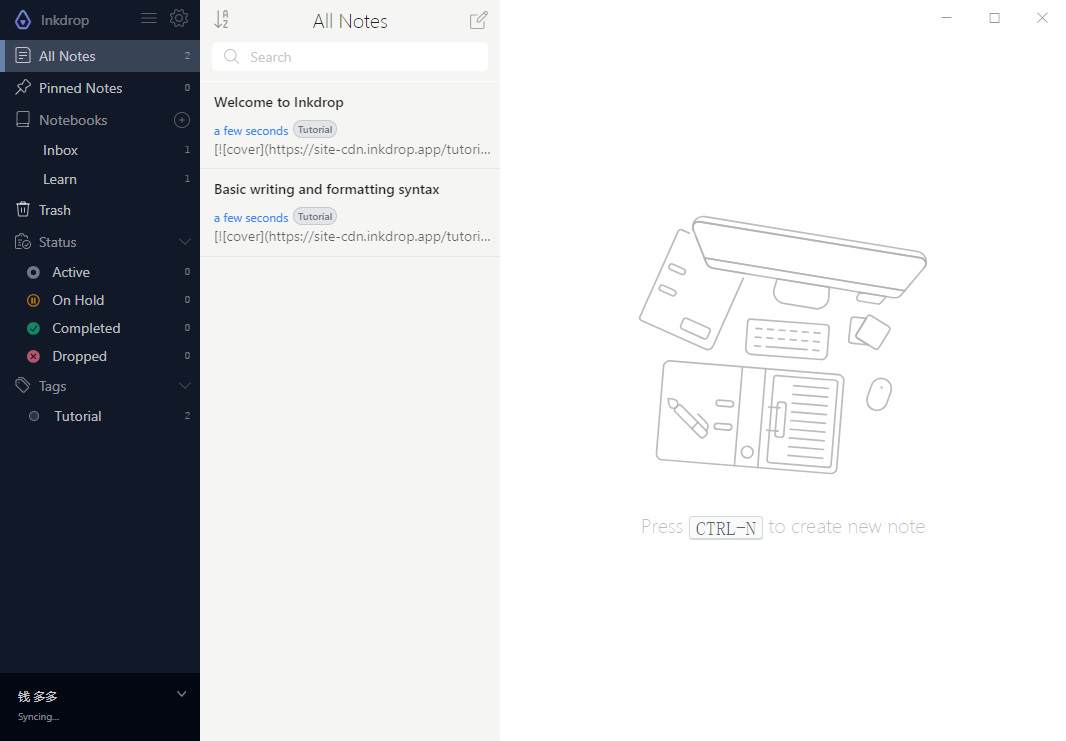The height and width of the screenshot is (741, 1066).
Task: Click the sort order A-Z icon
Action: [x=221, y=20]
